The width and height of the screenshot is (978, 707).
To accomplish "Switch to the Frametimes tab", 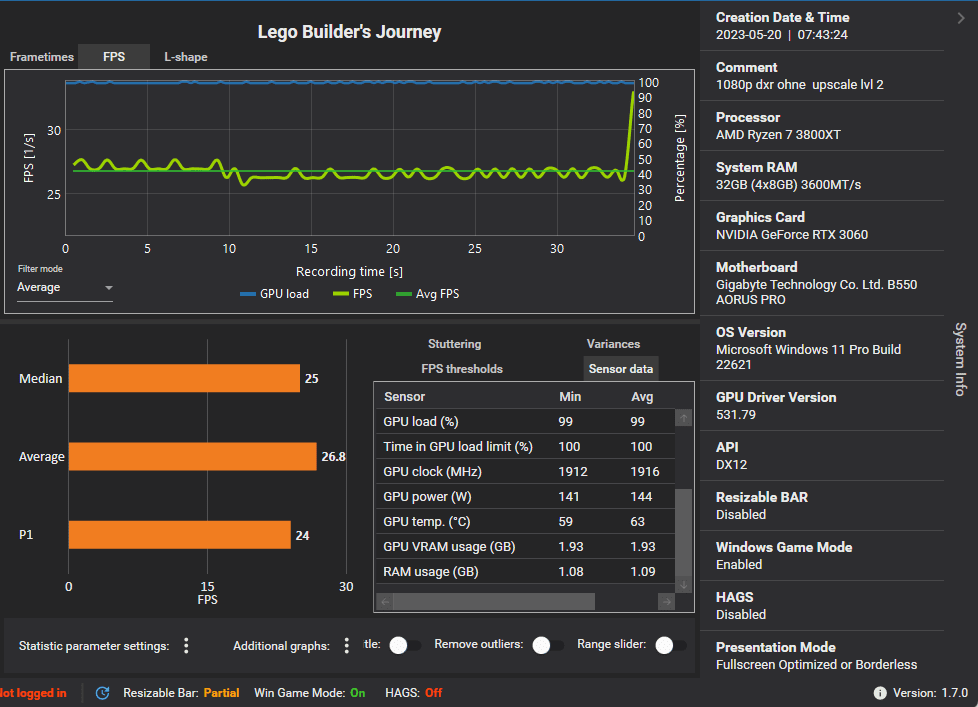I will pyautogui.click(x=42, y=57).
